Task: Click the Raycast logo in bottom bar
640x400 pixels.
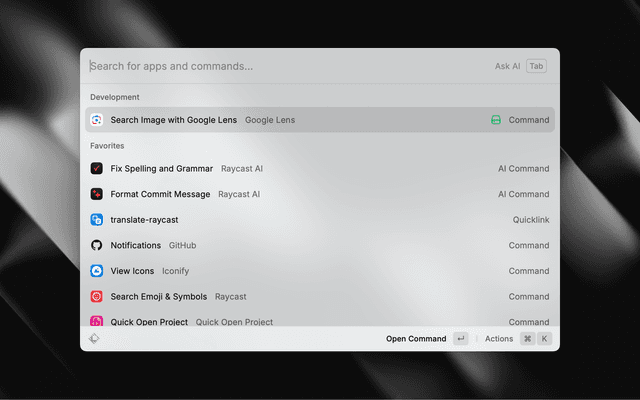Action: click(94, 339)
